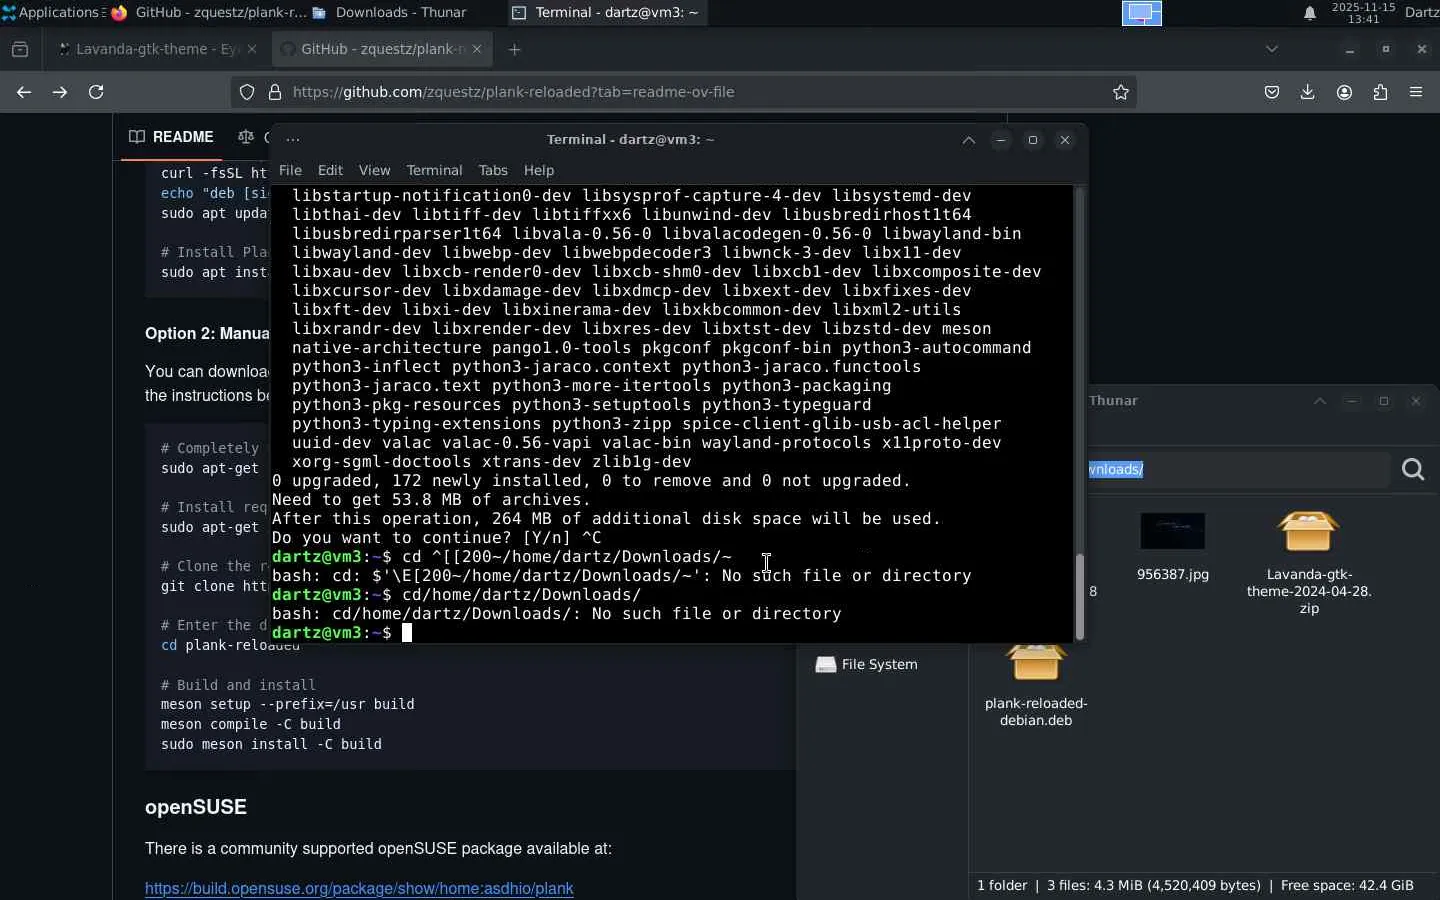The height and width of the screenshot is (900, 1440).
Task: Open the terminal's Terminal menu
Action: coord(434,170)
